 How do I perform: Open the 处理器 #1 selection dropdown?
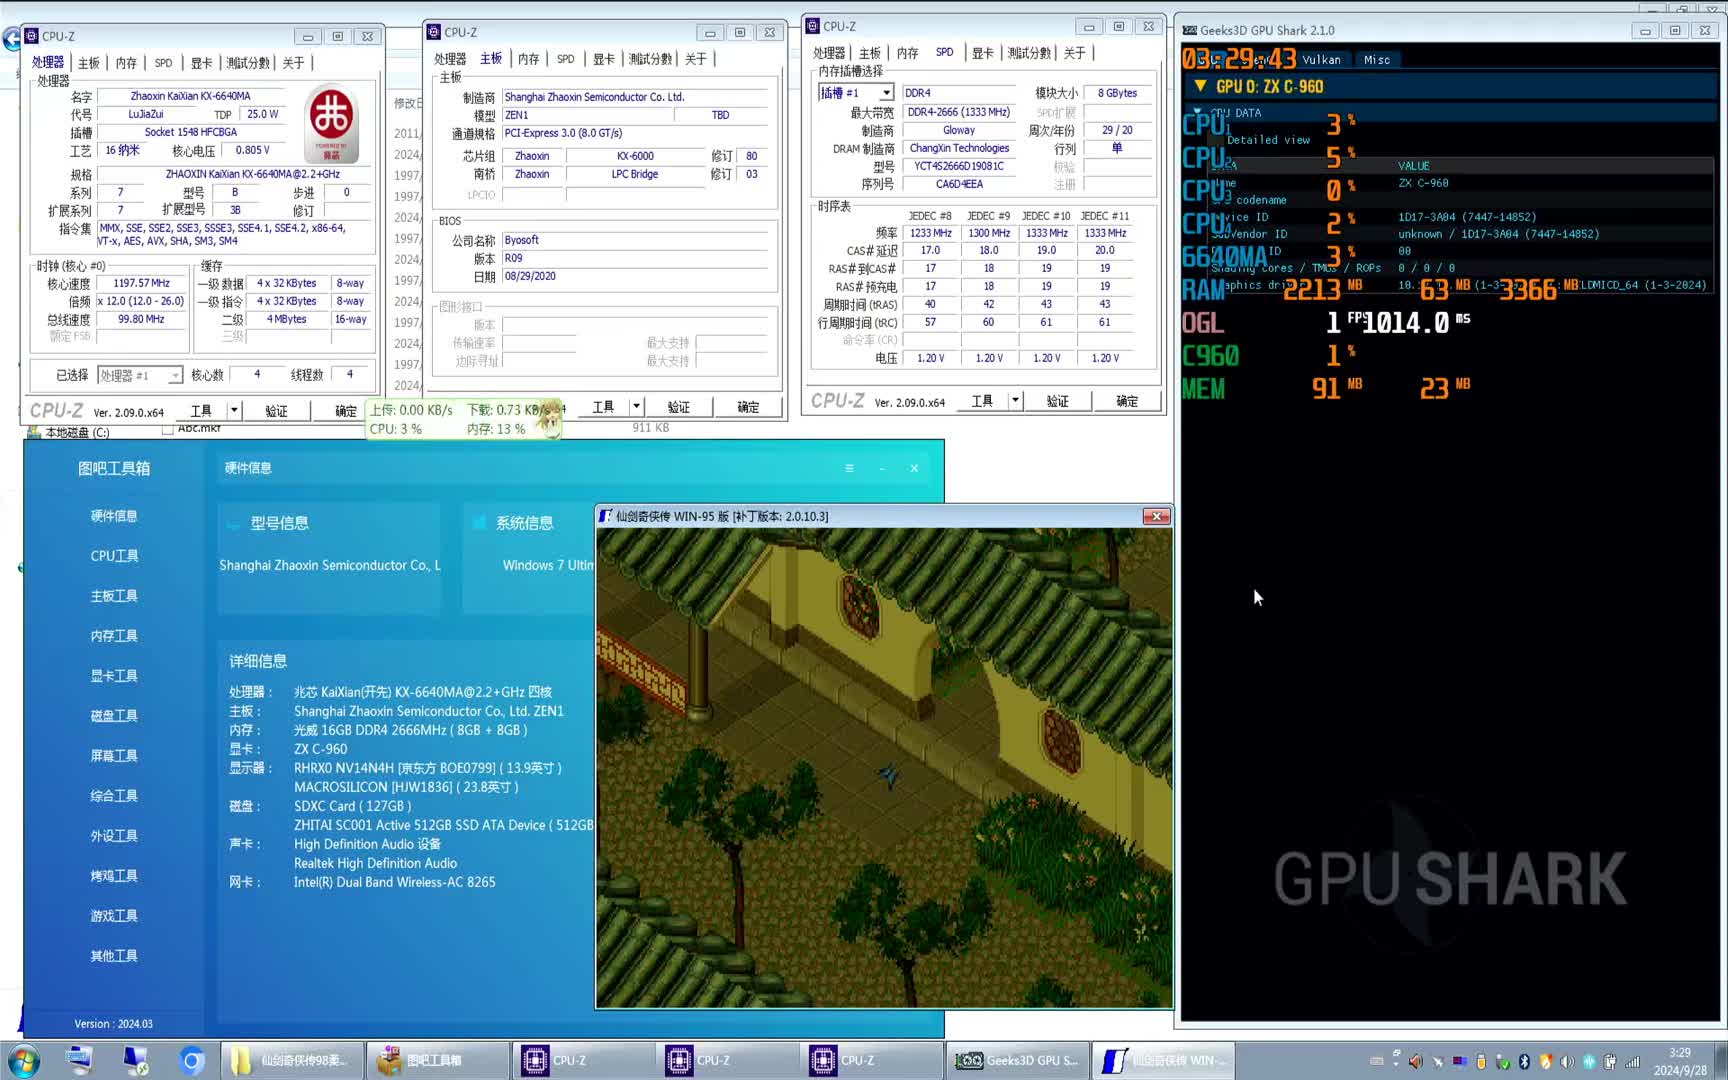point(175,375)
